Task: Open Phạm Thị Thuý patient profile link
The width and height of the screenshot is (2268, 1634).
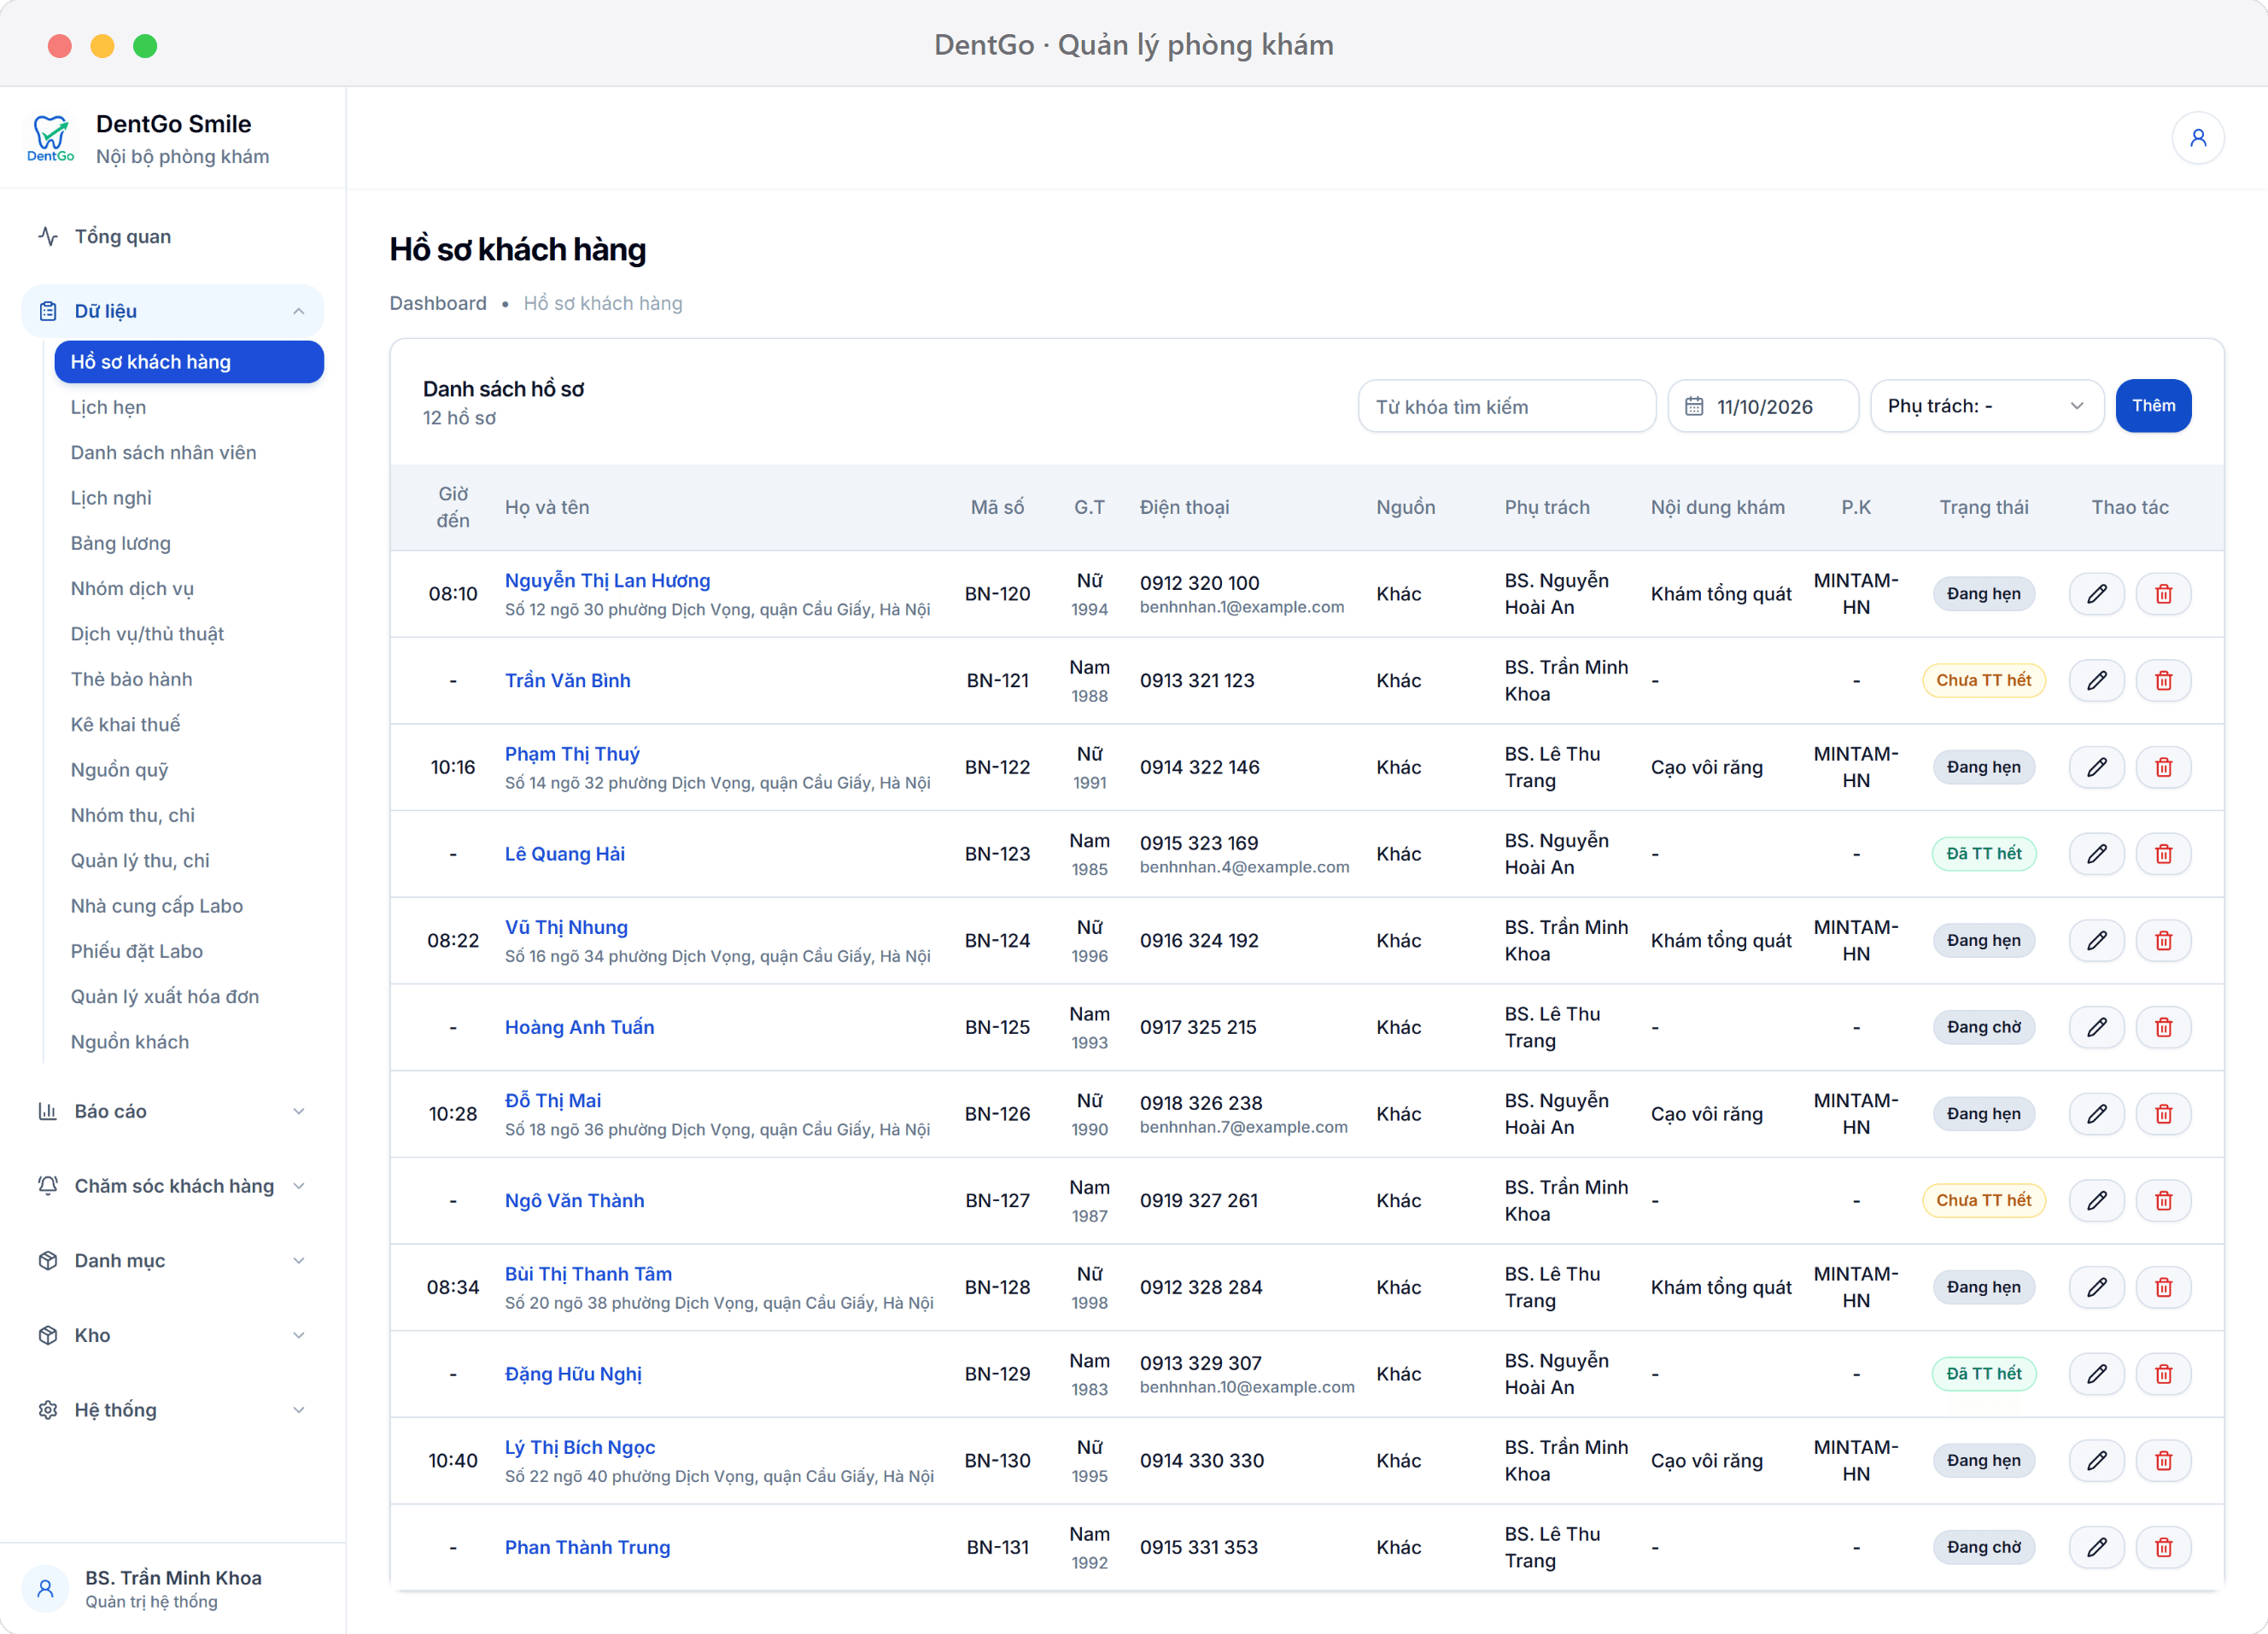Action: [572, 754]
